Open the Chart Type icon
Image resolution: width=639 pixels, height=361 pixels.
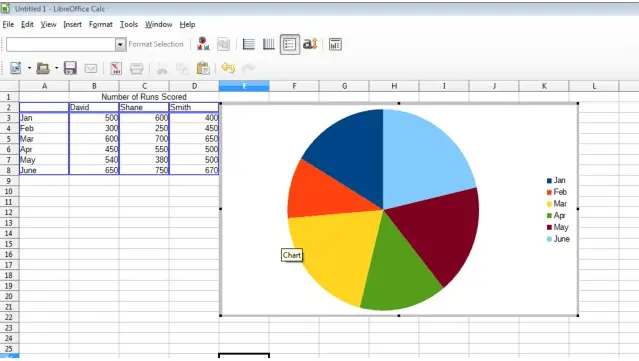(x=203, y=44)
